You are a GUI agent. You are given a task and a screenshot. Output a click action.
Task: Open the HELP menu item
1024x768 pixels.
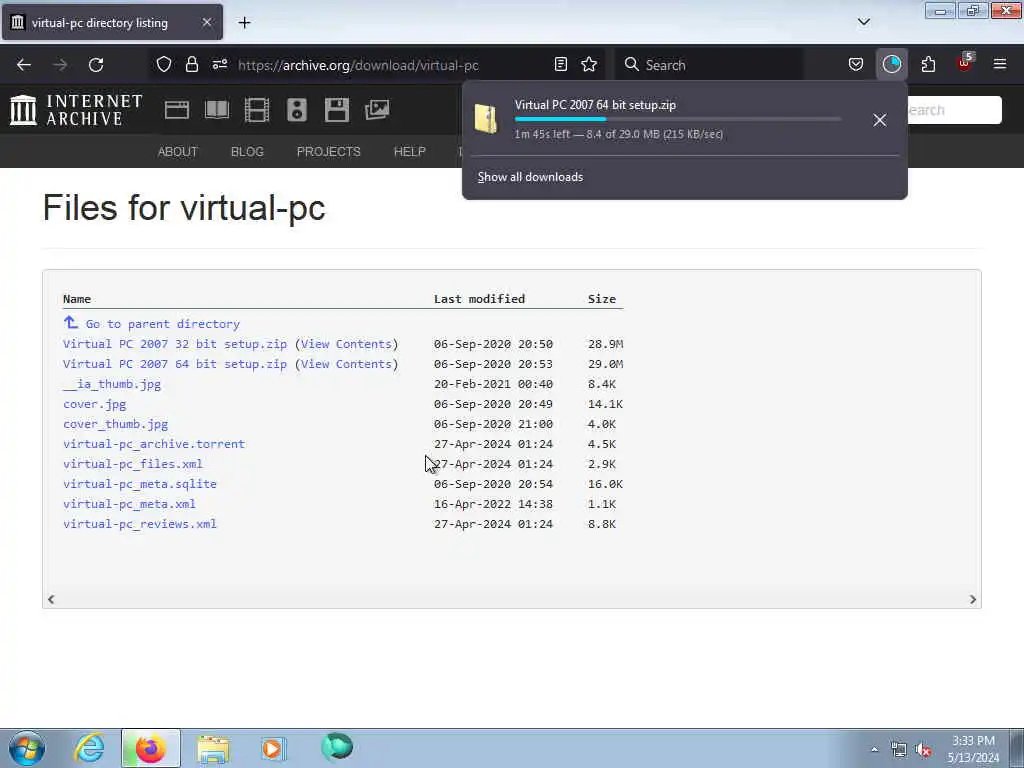pos(409,152)
